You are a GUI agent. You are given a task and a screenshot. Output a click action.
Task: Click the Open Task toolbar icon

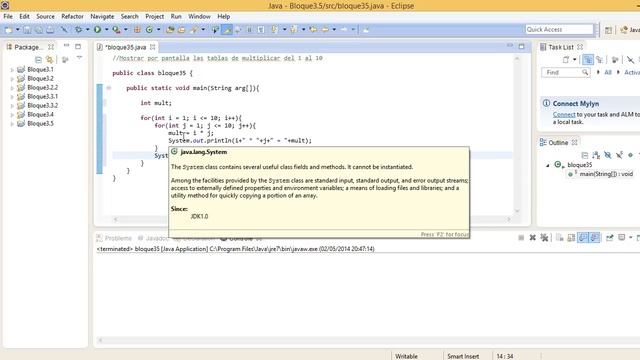(181, 29)
